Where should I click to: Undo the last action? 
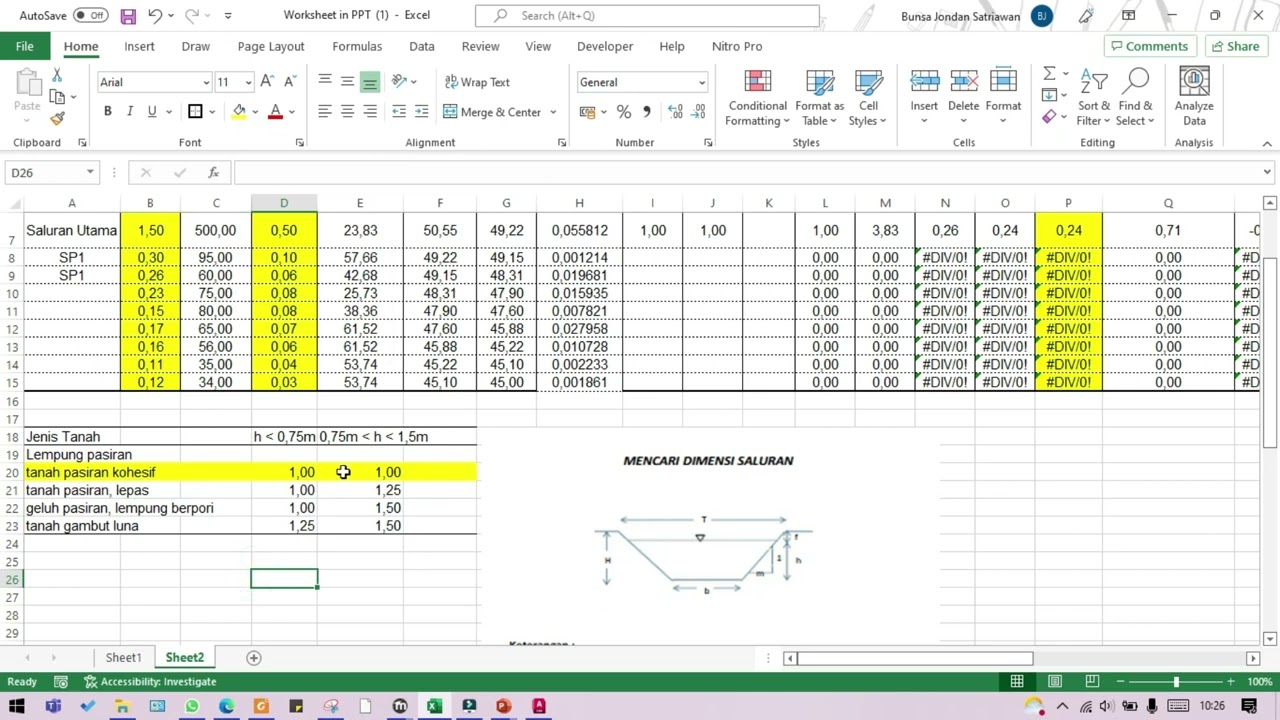[x=155, y=16]
